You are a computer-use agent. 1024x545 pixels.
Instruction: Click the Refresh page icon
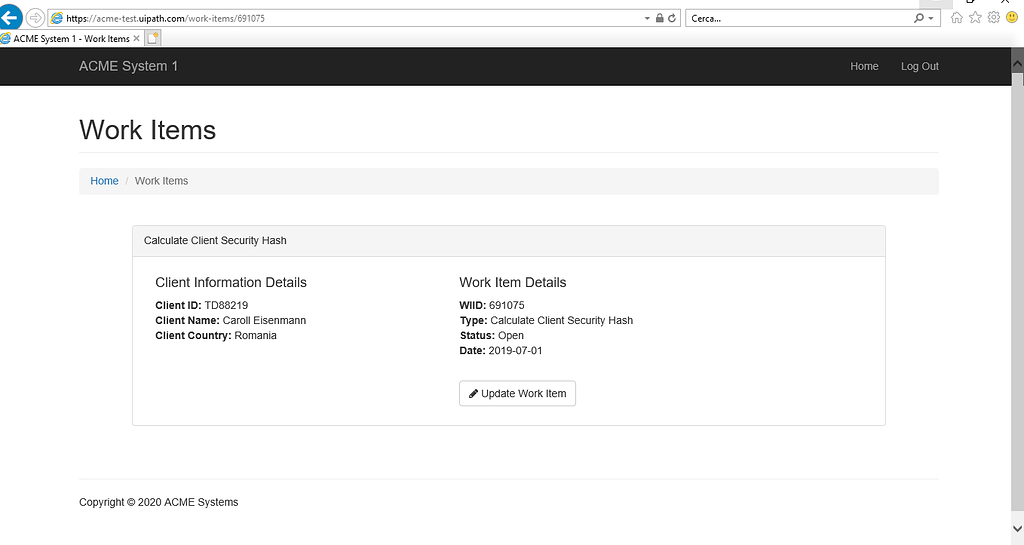[672, 18]
